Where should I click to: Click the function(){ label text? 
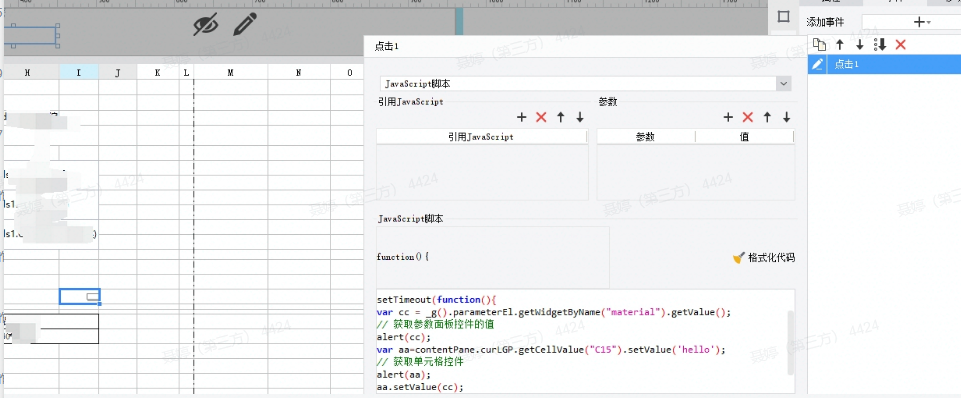(x=403, y=257)
